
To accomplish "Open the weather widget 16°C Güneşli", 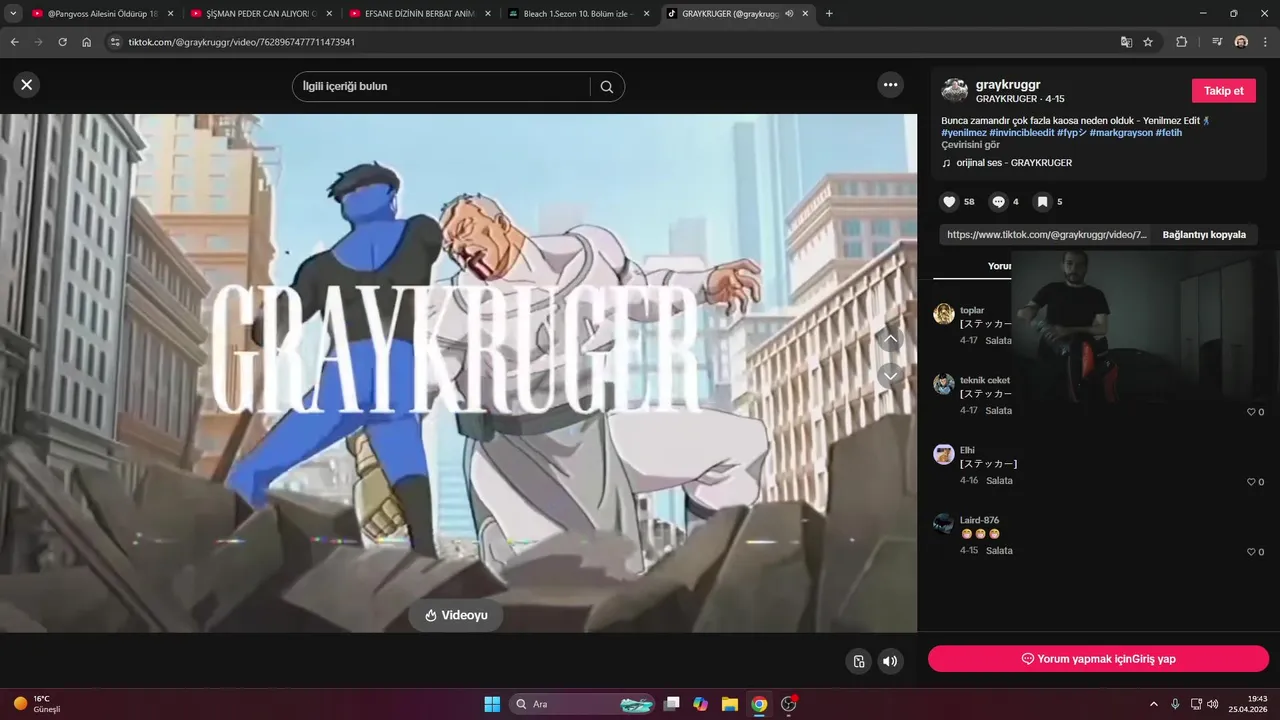I will 38,704.
